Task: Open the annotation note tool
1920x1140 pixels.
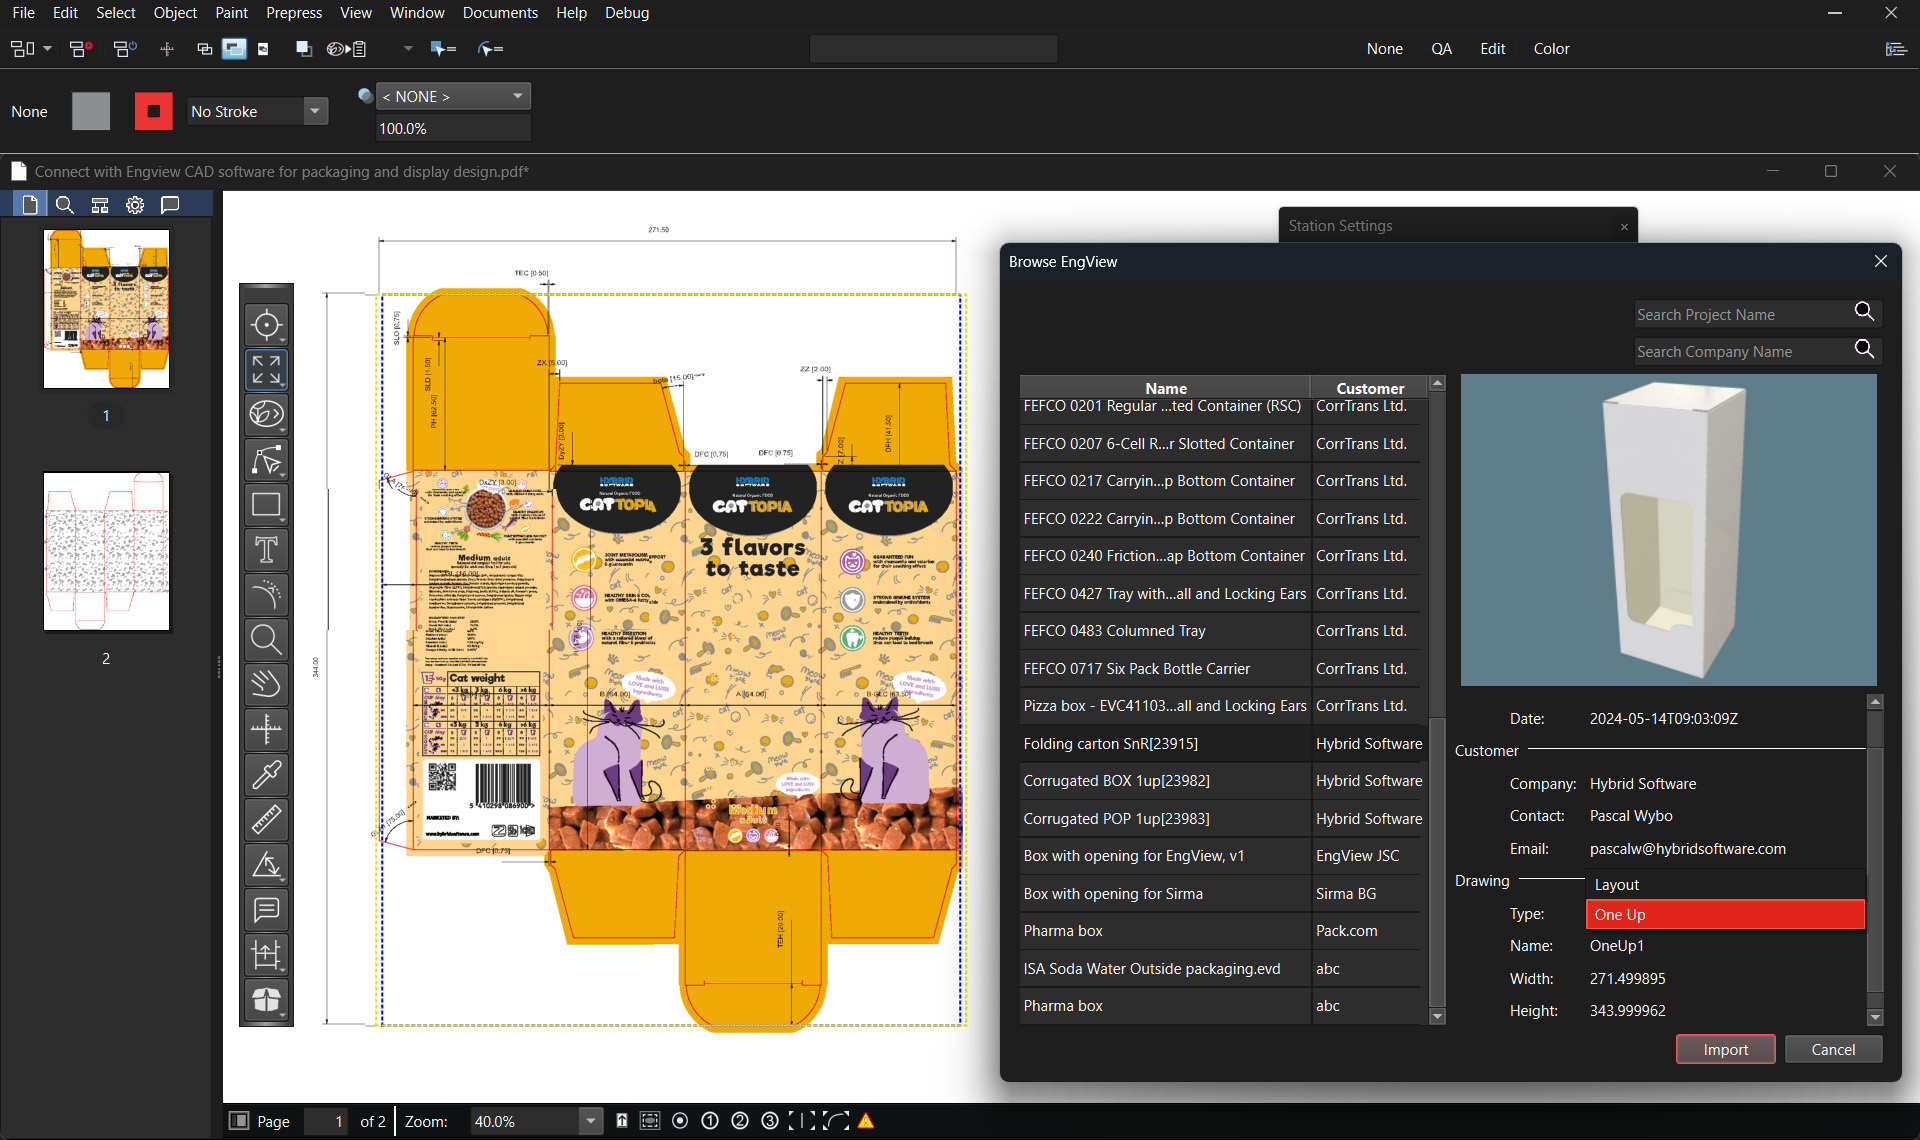Action: (266, 910)
